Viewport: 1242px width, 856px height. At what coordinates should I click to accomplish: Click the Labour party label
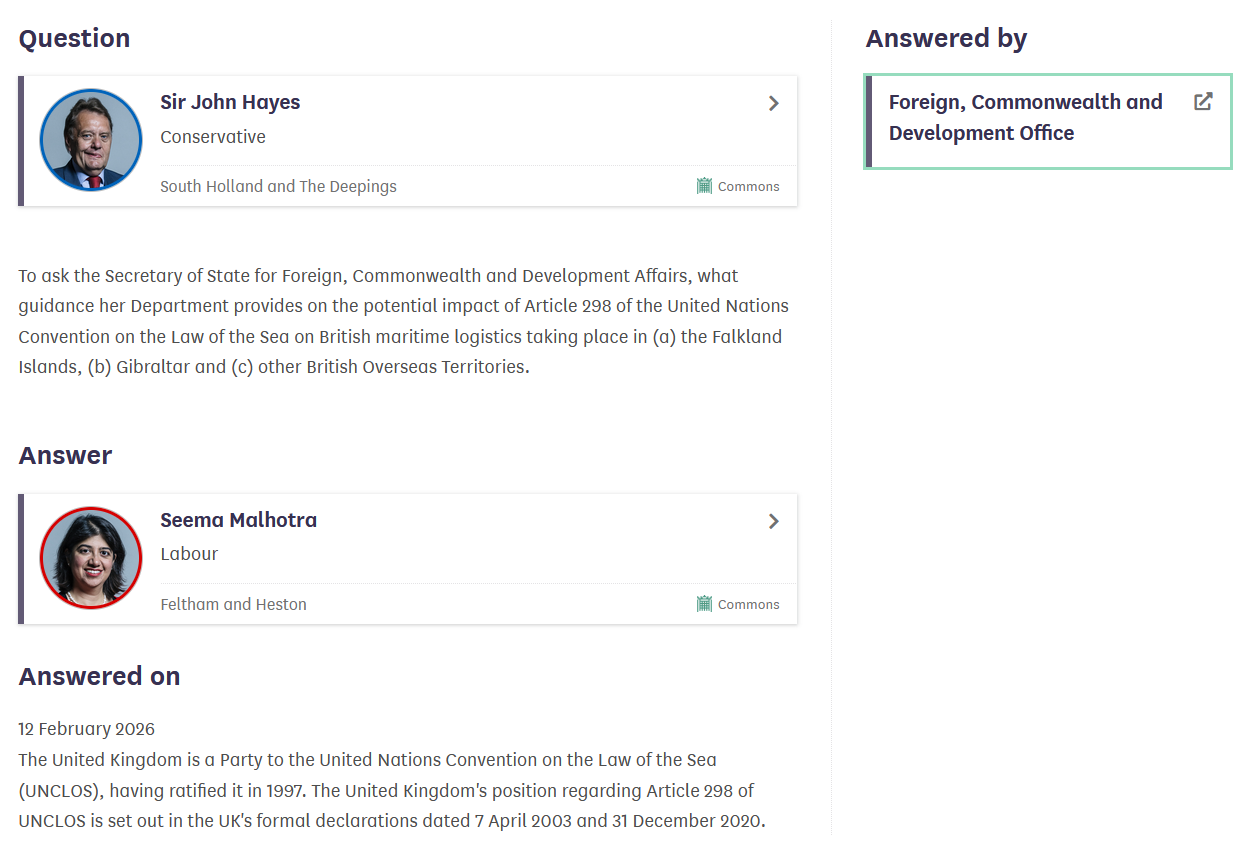tap(189, 554)
